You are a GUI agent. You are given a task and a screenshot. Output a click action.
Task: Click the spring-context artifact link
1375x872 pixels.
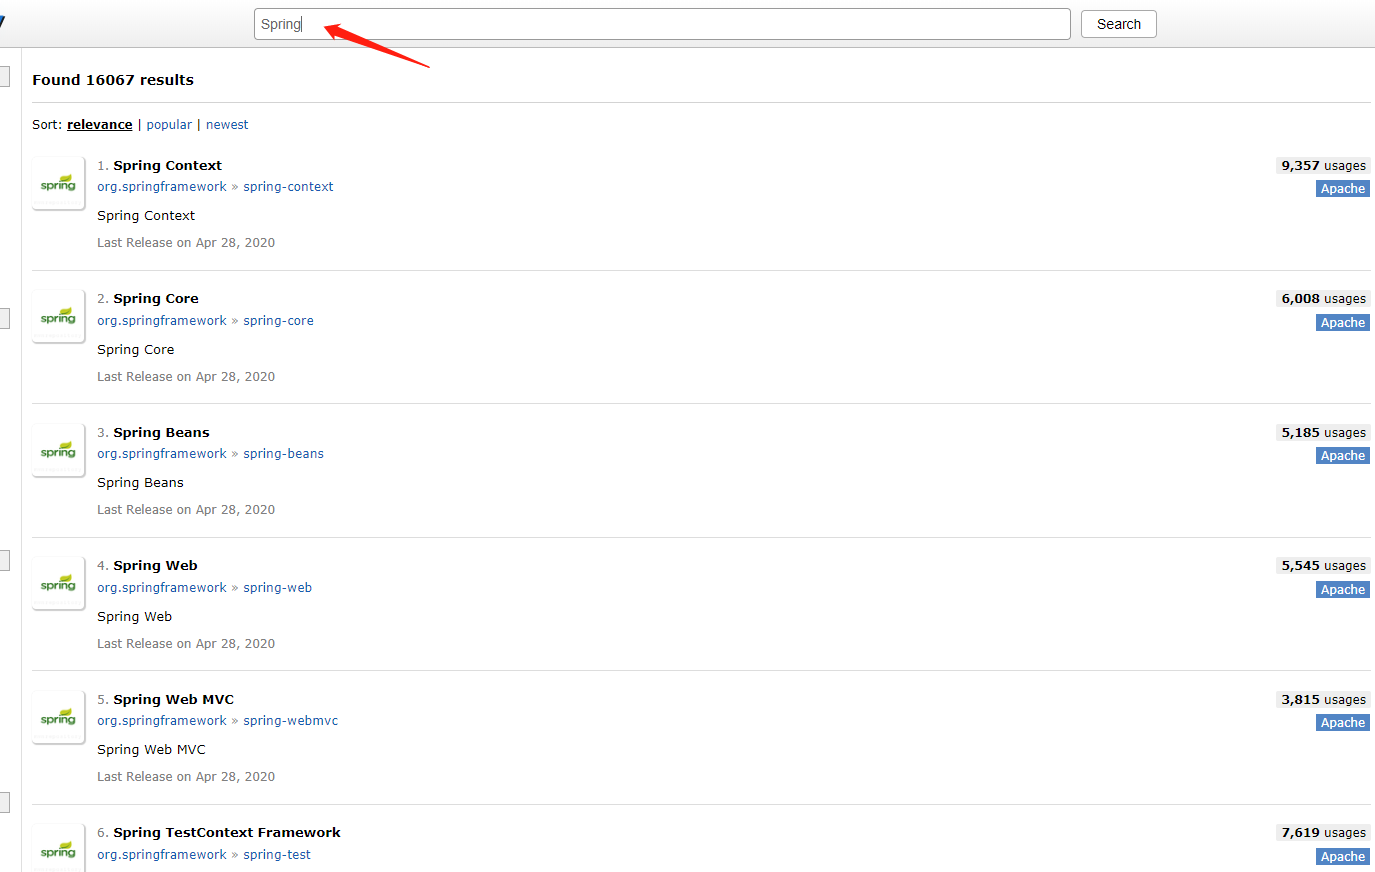288,187
